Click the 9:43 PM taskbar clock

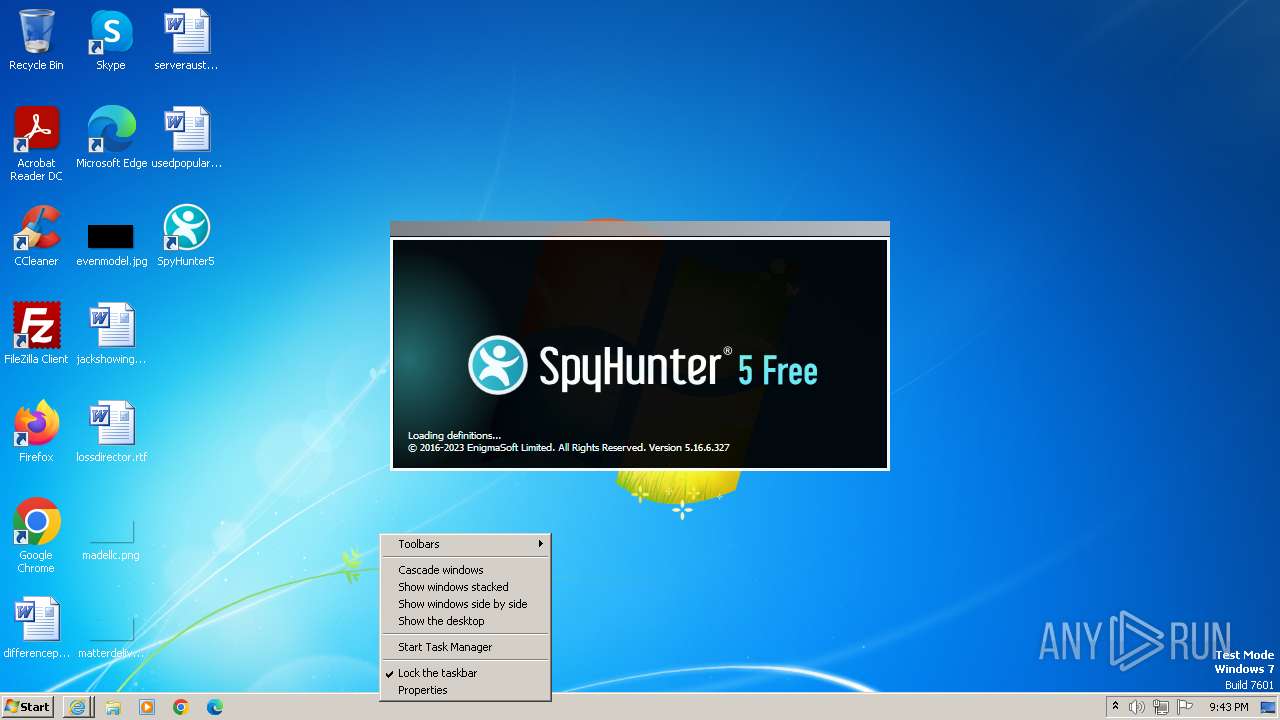1228,707
